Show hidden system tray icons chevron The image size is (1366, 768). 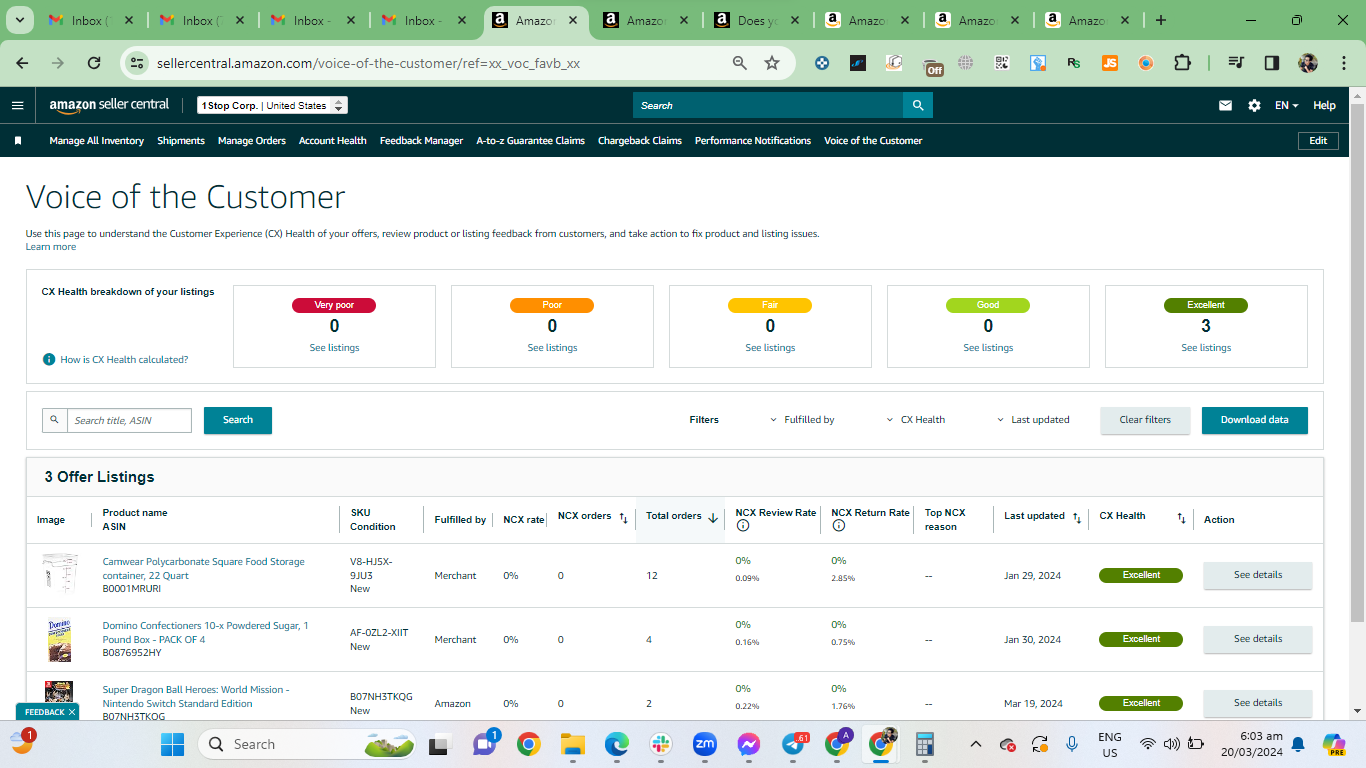click(976, 744)
